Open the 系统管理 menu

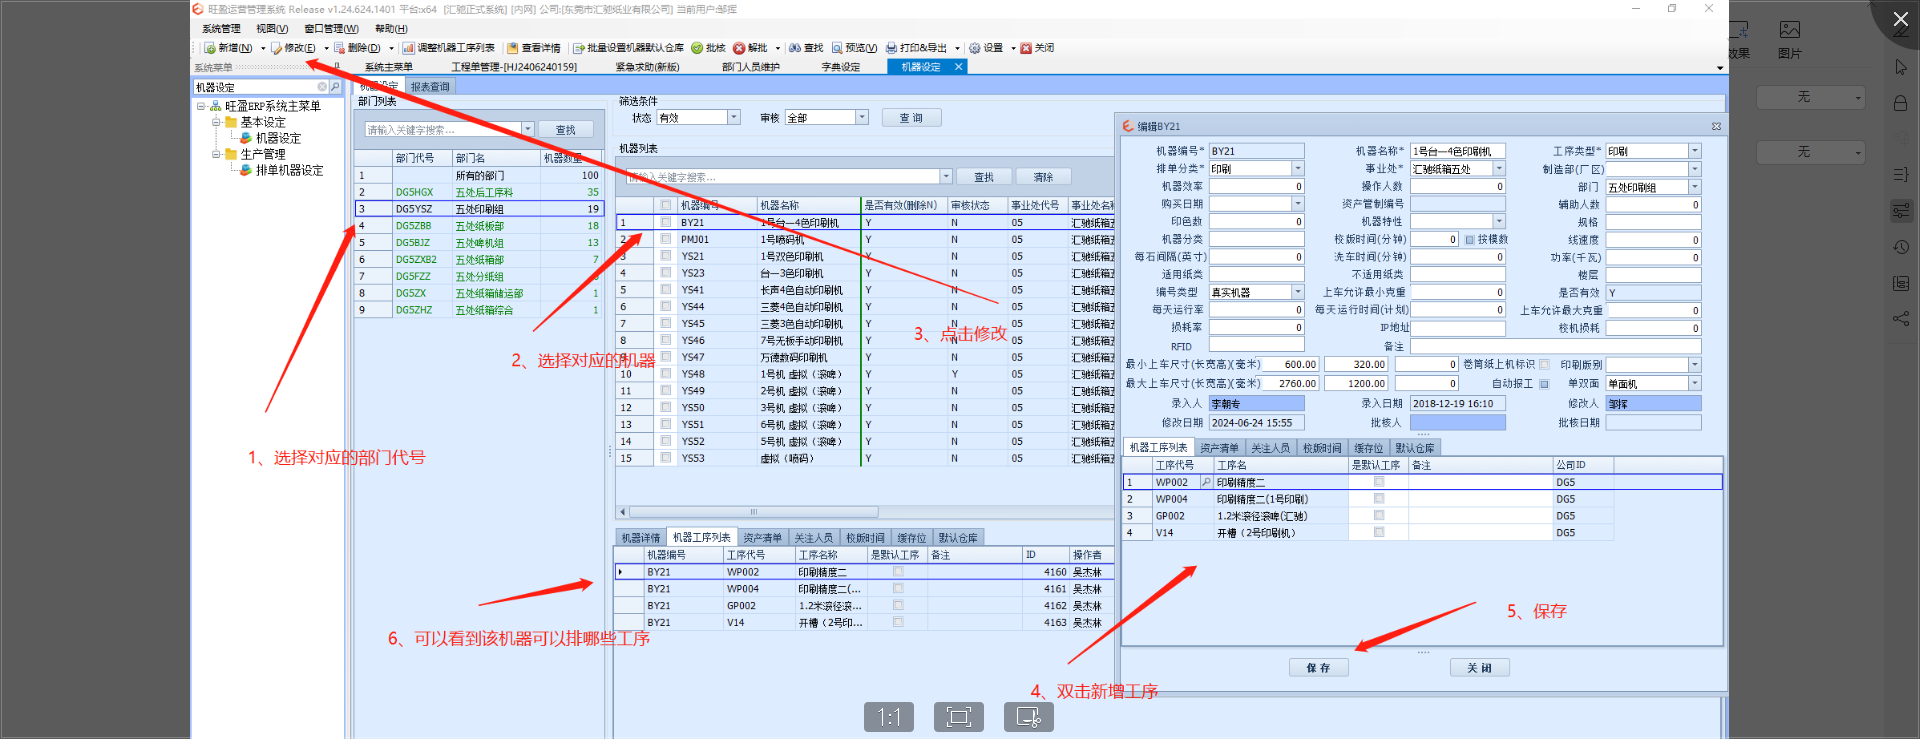coord(221,29)
